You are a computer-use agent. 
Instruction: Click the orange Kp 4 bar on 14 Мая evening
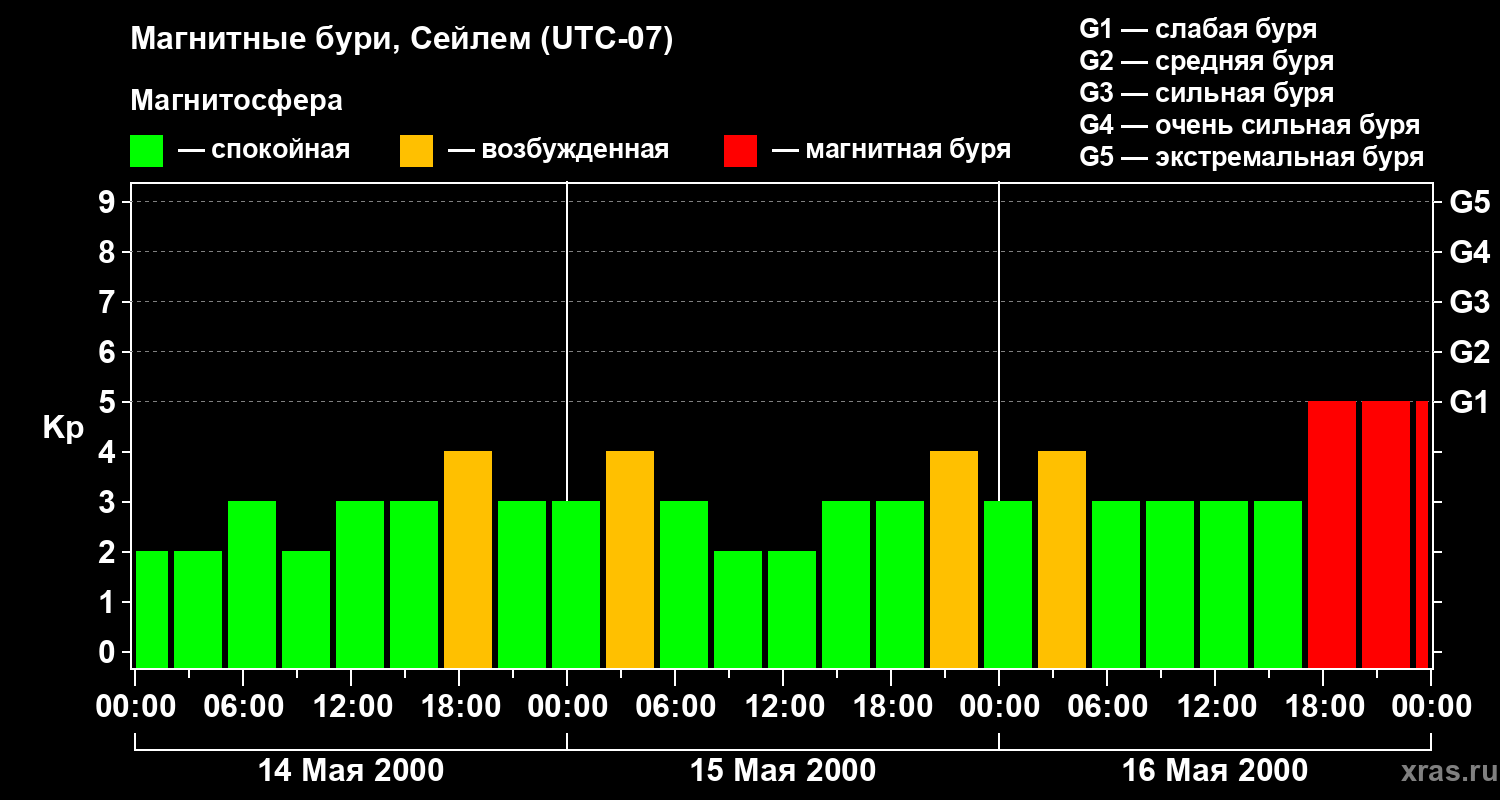(468, 560)
